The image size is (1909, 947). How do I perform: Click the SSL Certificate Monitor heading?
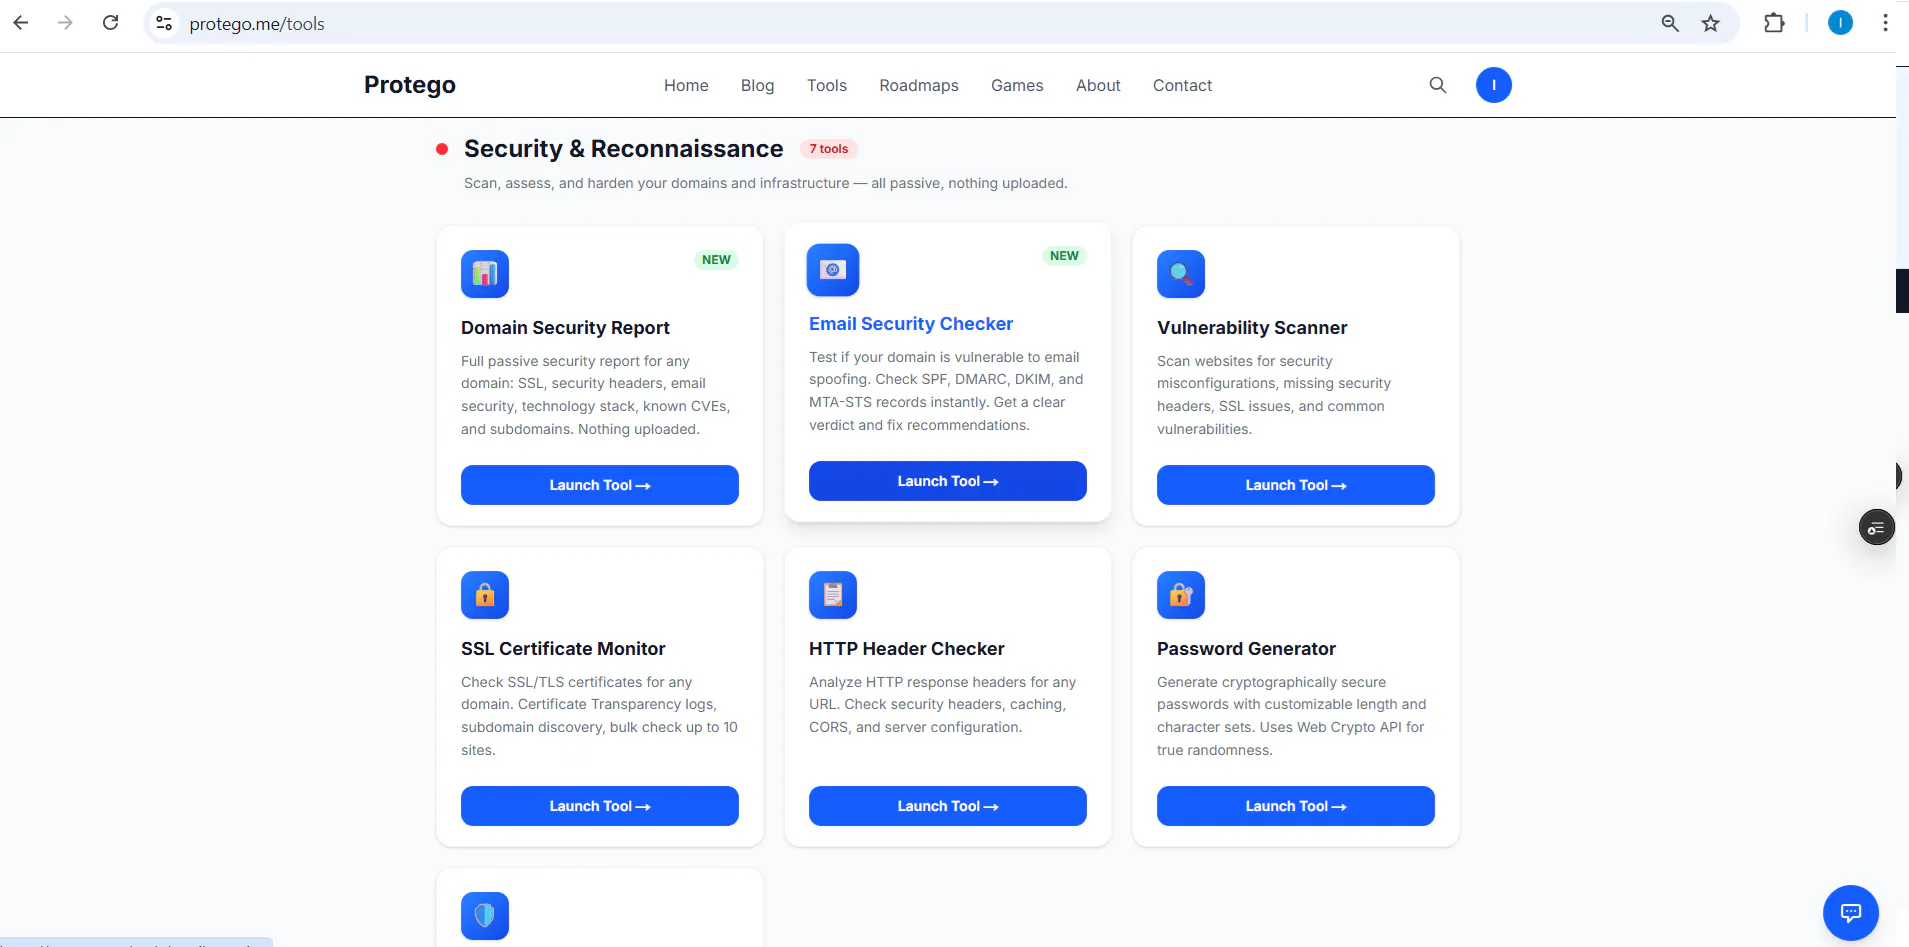(563, 649)
